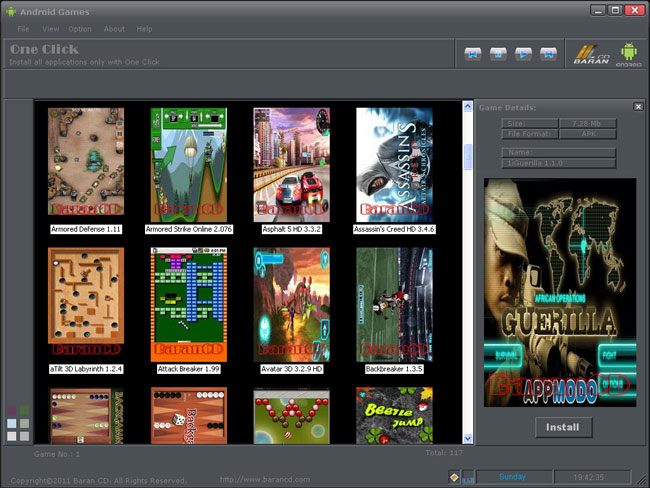Click the 'Total: 117' status text
This screenshot has width=650, height=488.
(444, 453)
